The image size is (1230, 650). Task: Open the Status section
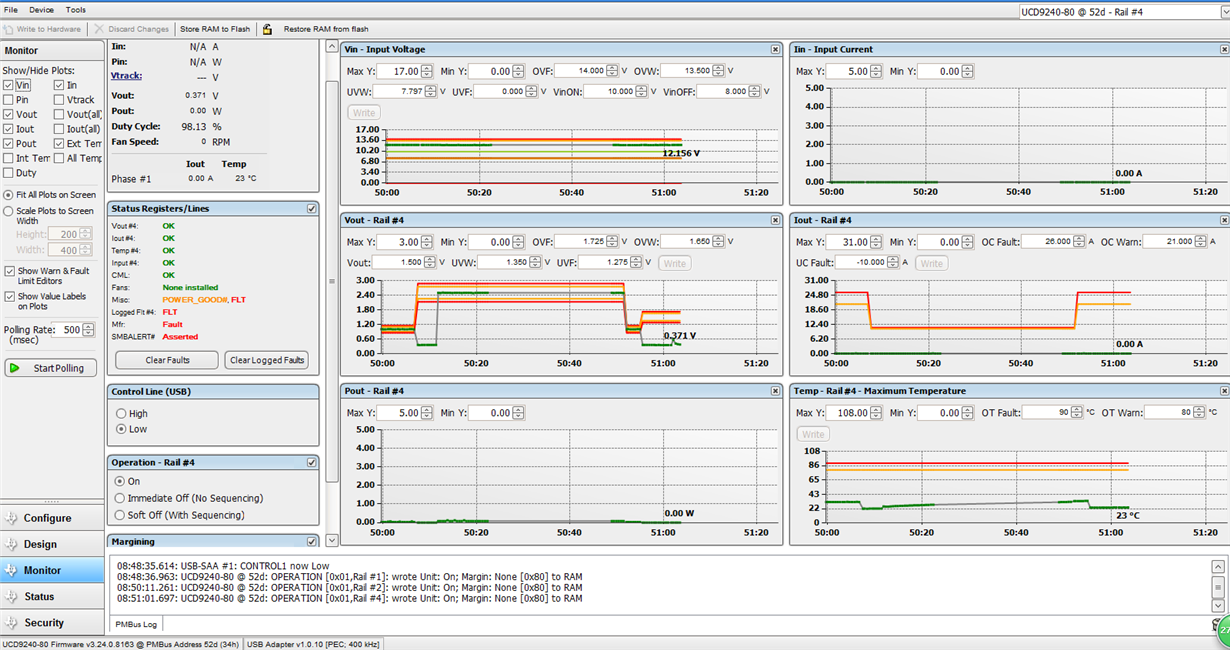coord(51,596)
